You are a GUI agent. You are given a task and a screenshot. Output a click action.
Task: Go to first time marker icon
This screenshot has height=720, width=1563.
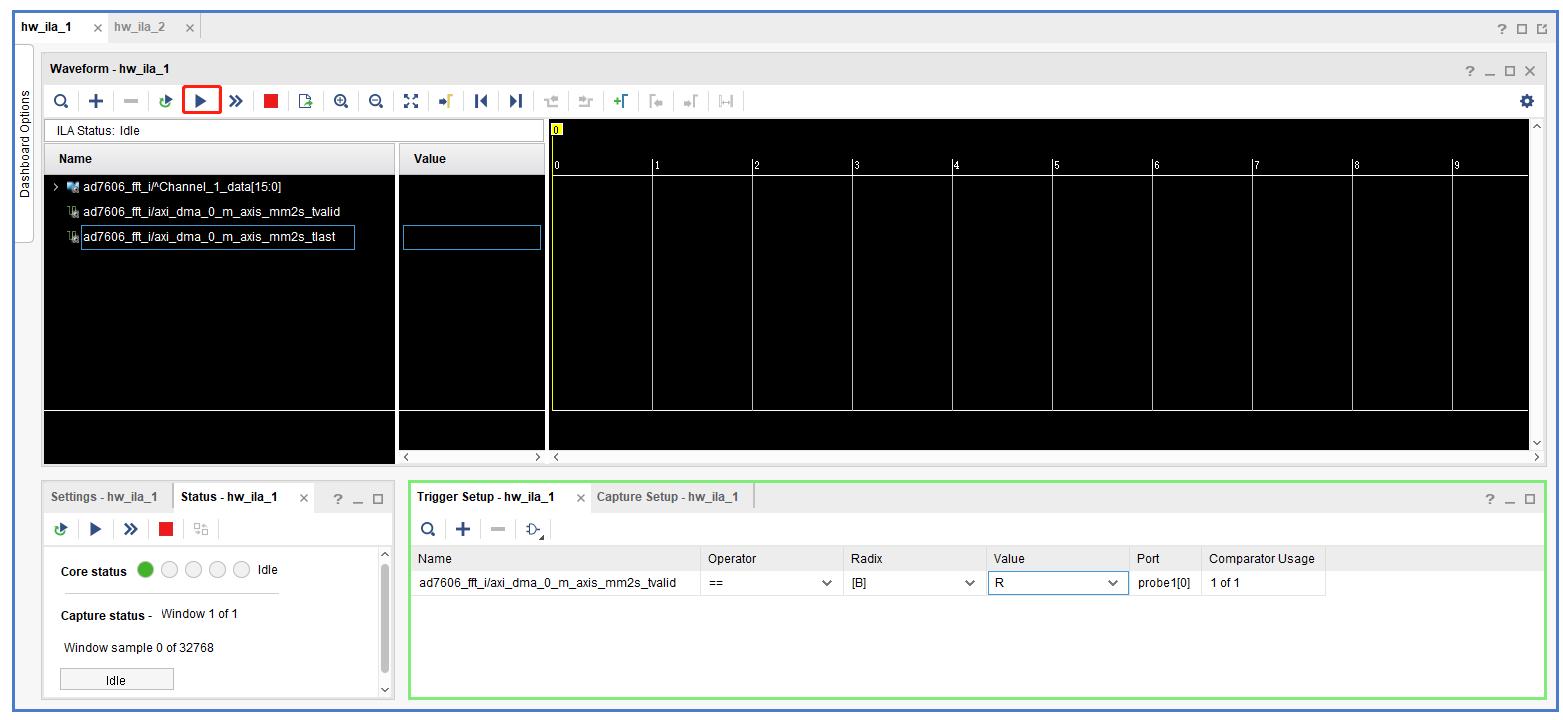click(481, 101)
